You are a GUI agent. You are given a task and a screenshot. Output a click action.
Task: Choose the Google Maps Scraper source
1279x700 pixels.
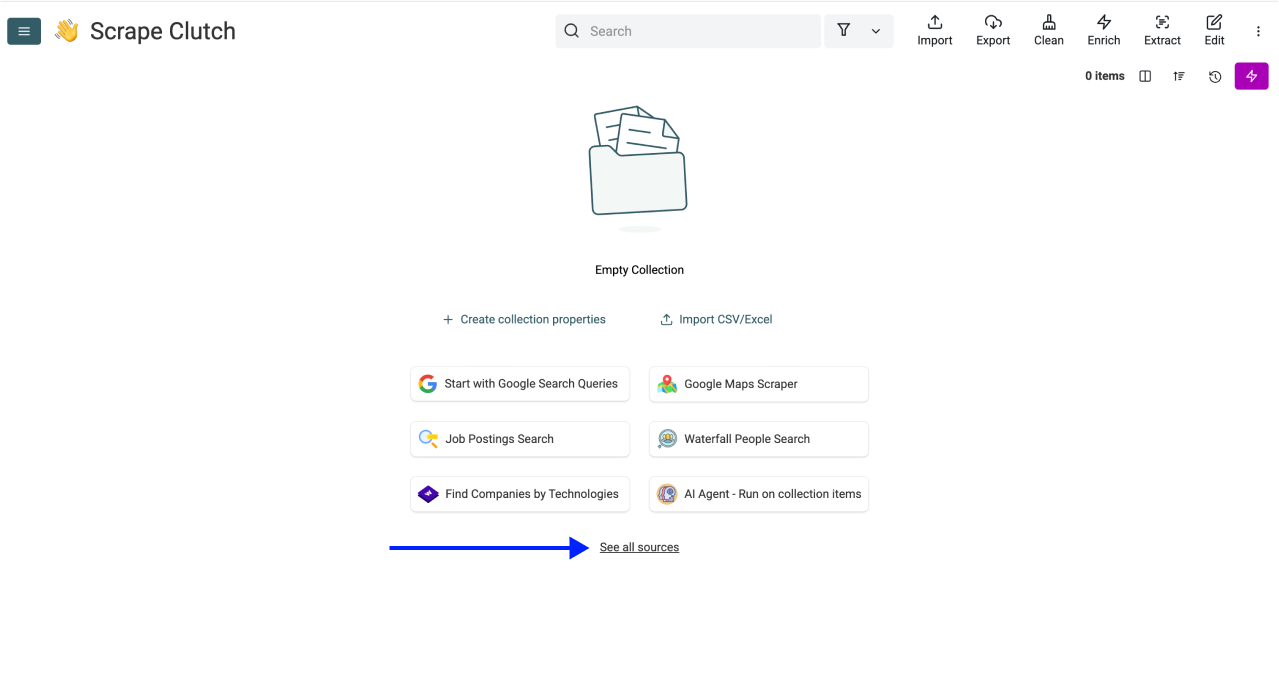click(758, 384)
